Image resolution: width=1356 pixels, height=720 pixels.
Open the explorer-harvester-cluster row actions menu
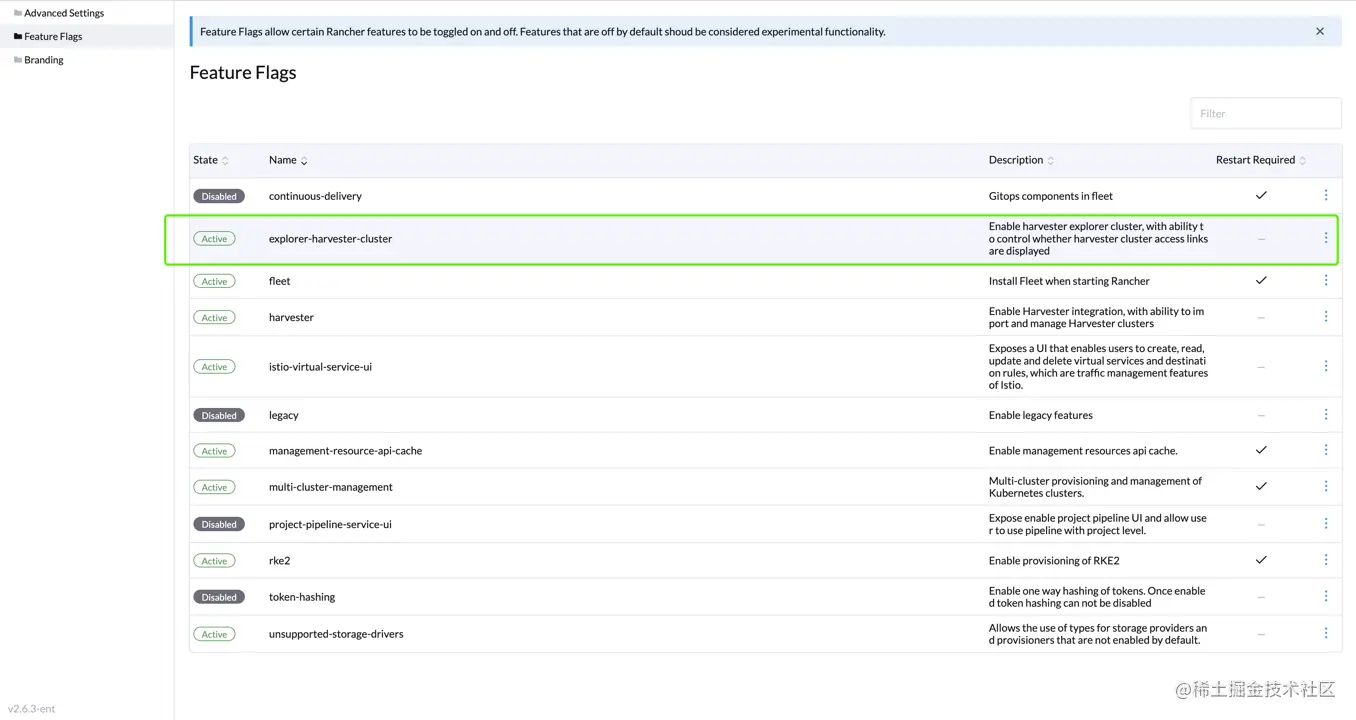[1326, 238]
